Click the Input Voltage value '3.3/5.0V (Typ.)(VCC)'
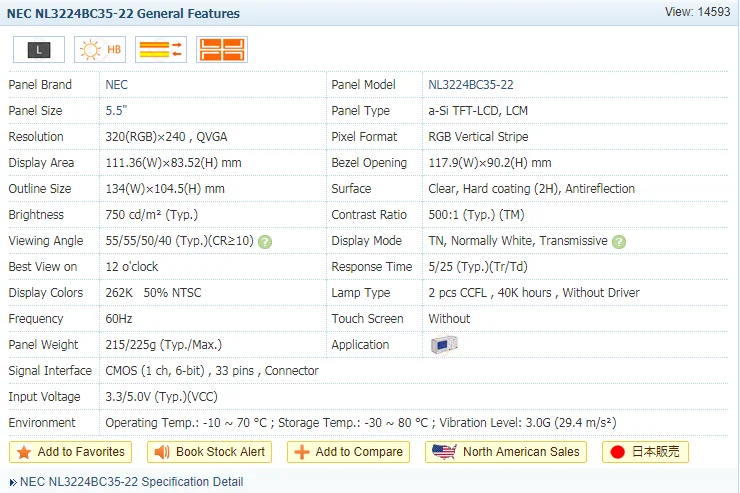 tap(161, 397)
